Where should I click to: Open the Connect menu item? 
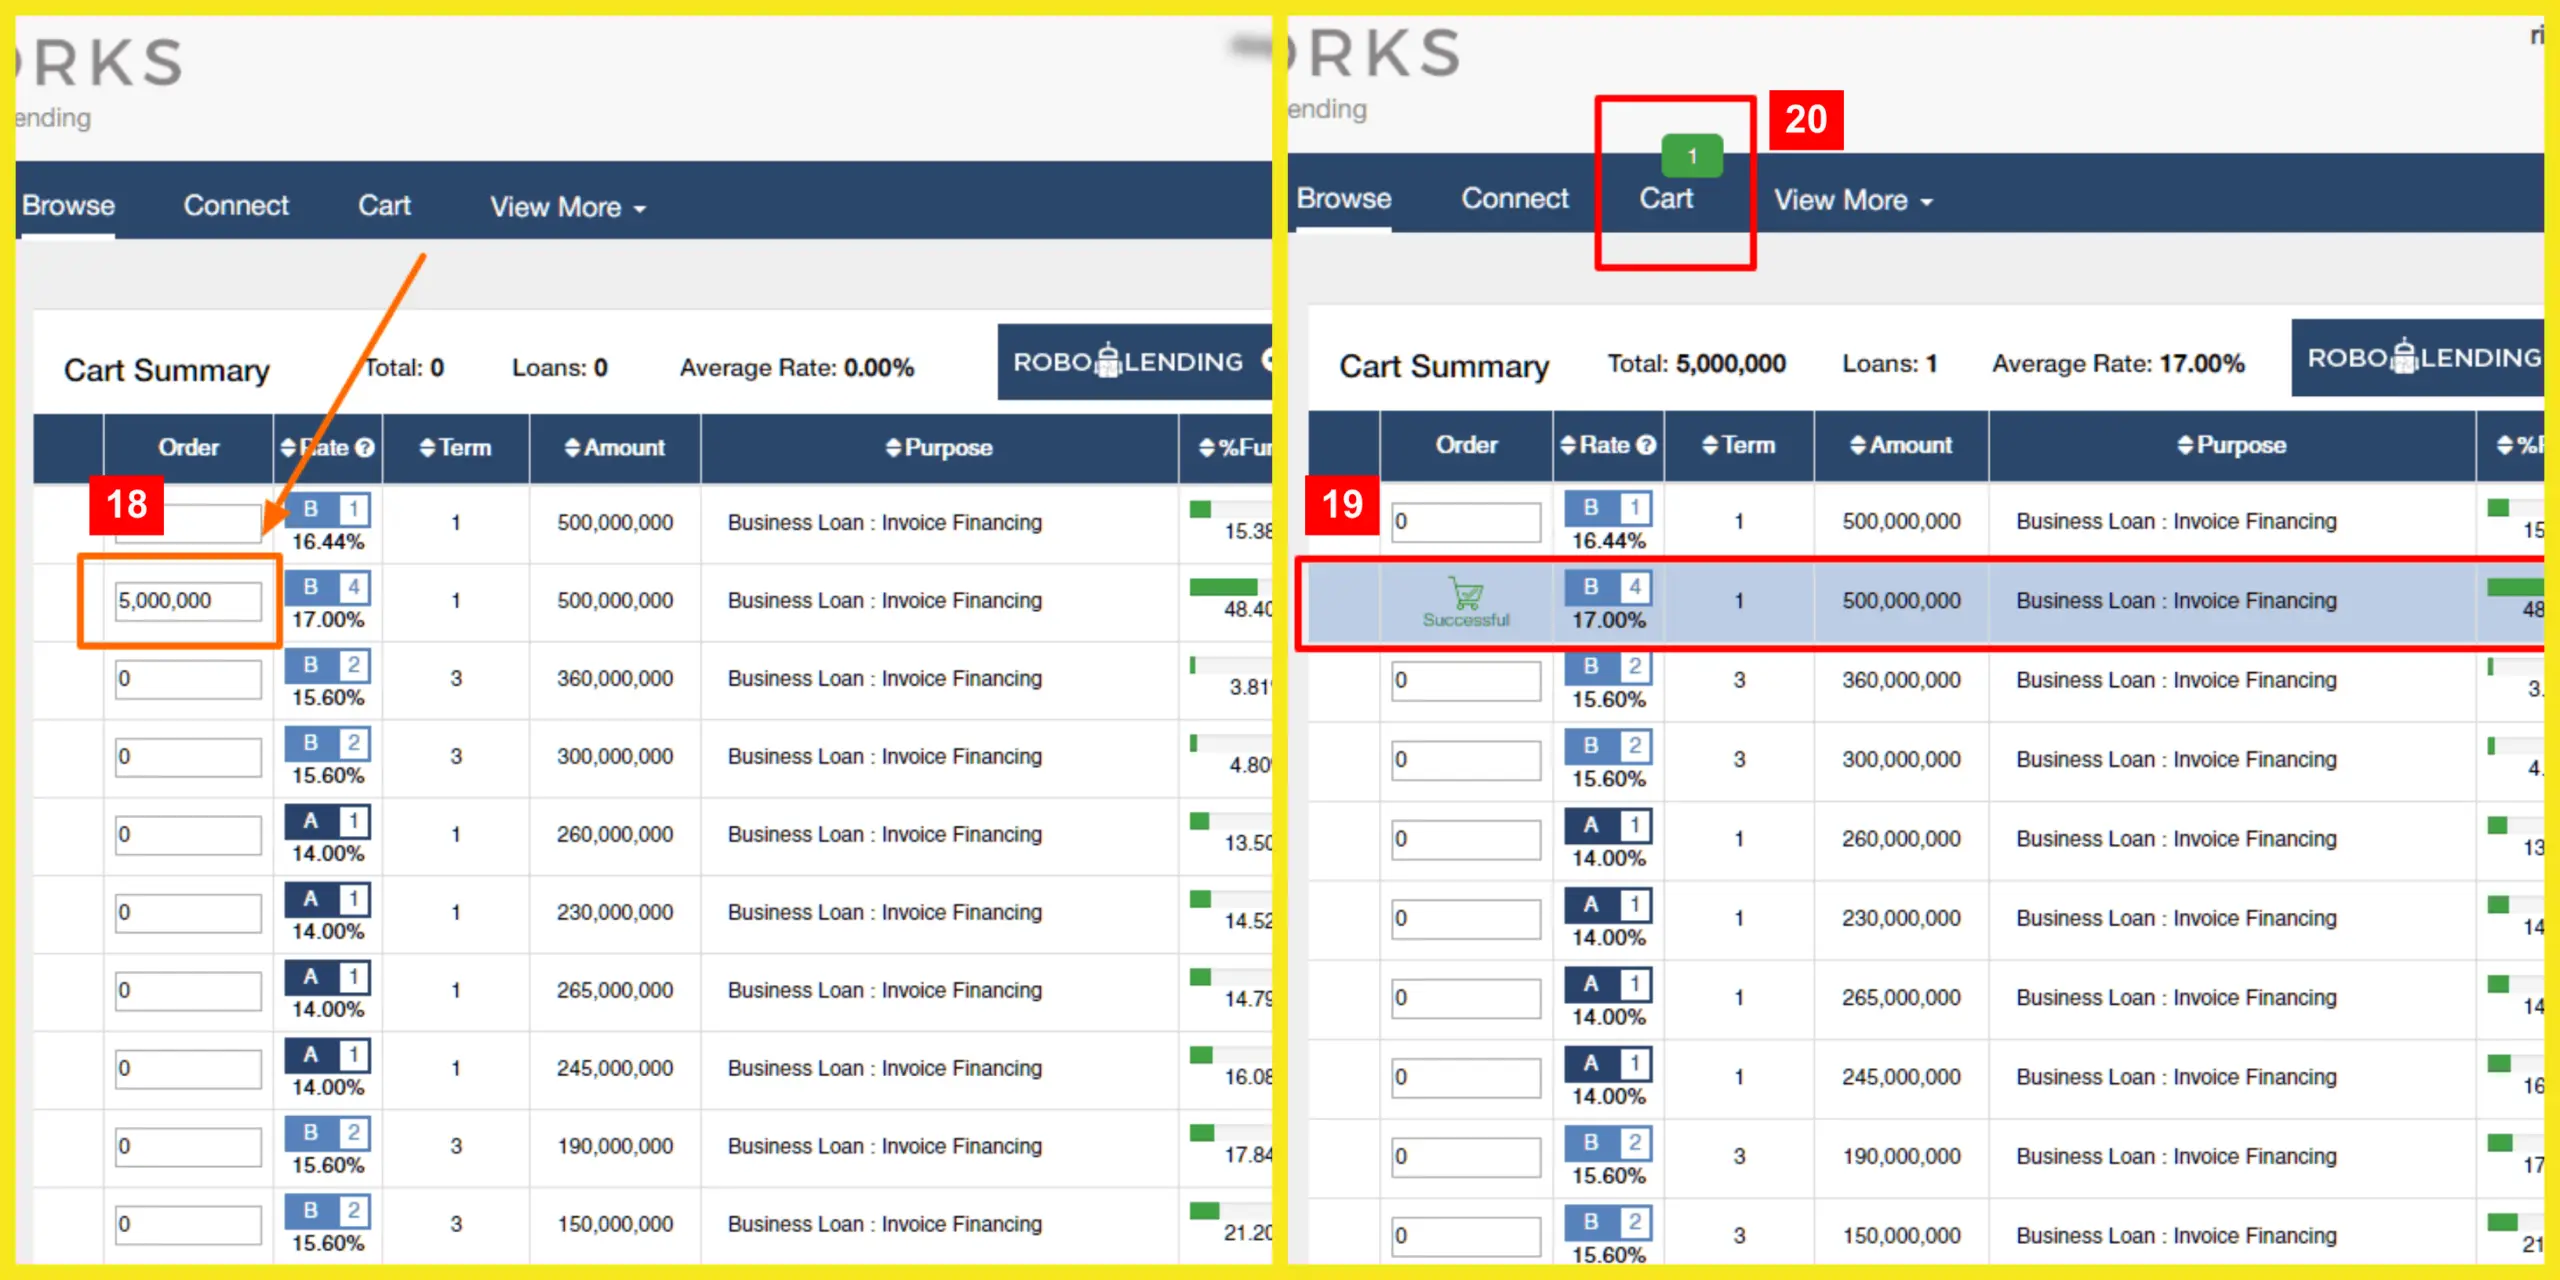pyautogui.click(x=235, y=205)
